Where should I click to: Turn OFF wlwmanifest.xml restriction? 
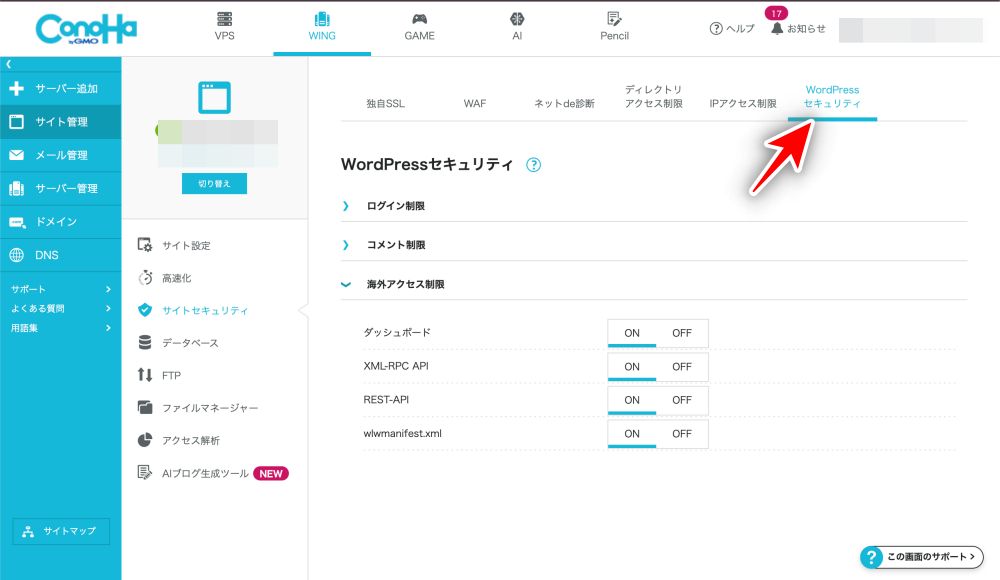(682, 434)
